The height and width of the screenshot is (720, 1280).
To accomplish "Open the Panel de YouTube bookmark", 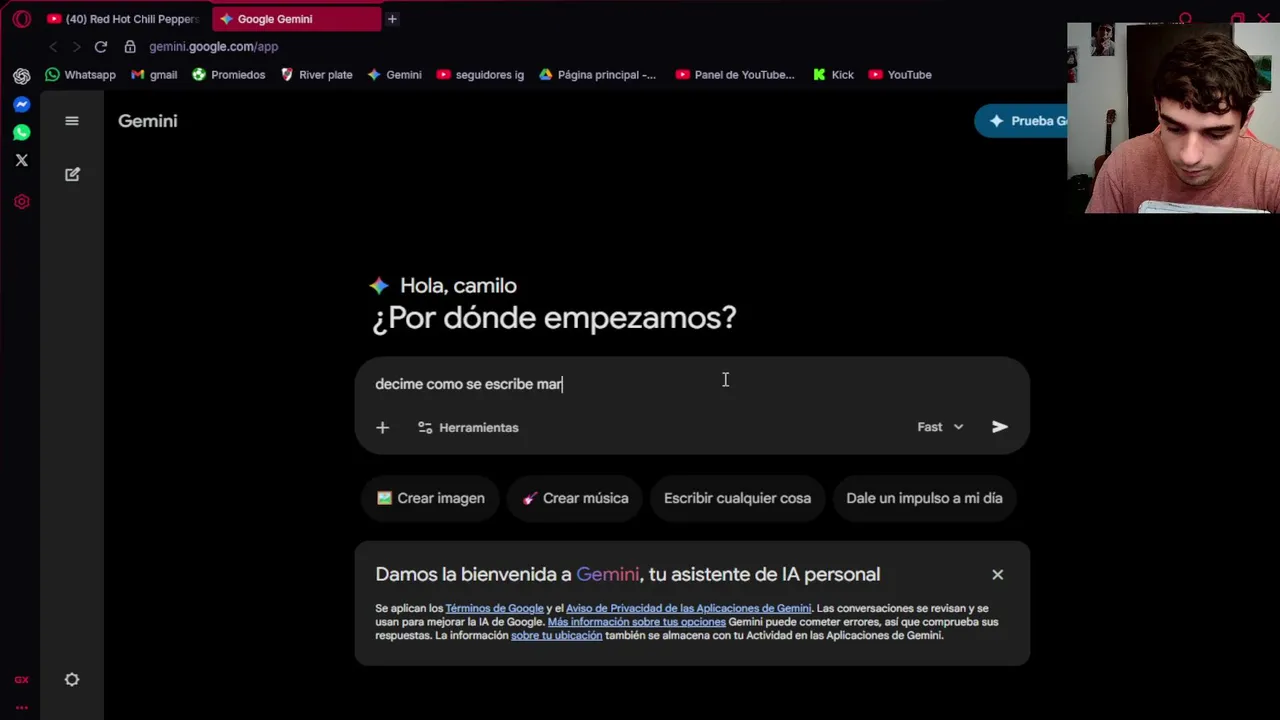I will pyautogui.click(x=735, y=75).
